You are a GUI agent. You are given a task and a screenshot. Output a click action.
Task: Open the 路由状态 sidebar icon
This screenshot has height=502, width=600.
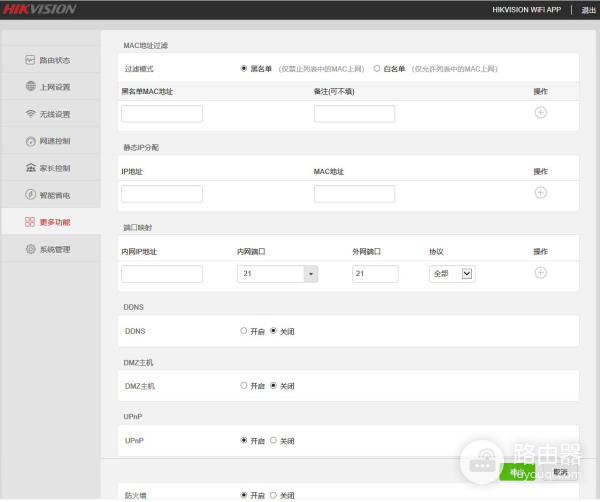tap(30, 60)
